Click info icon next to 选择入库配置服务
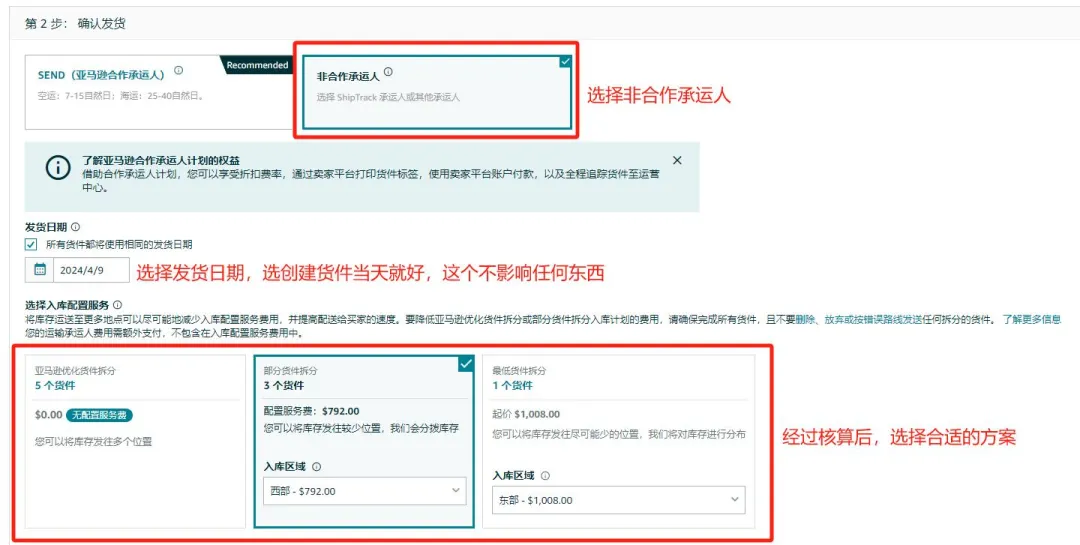This screenshot has height=545, width=1080. pos(117,305)
